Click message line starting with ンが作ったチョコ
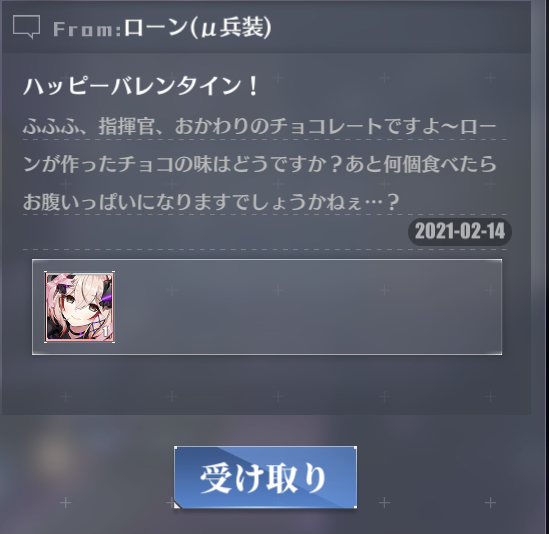The width and height of the screenshot is (549, 534). 260,164
